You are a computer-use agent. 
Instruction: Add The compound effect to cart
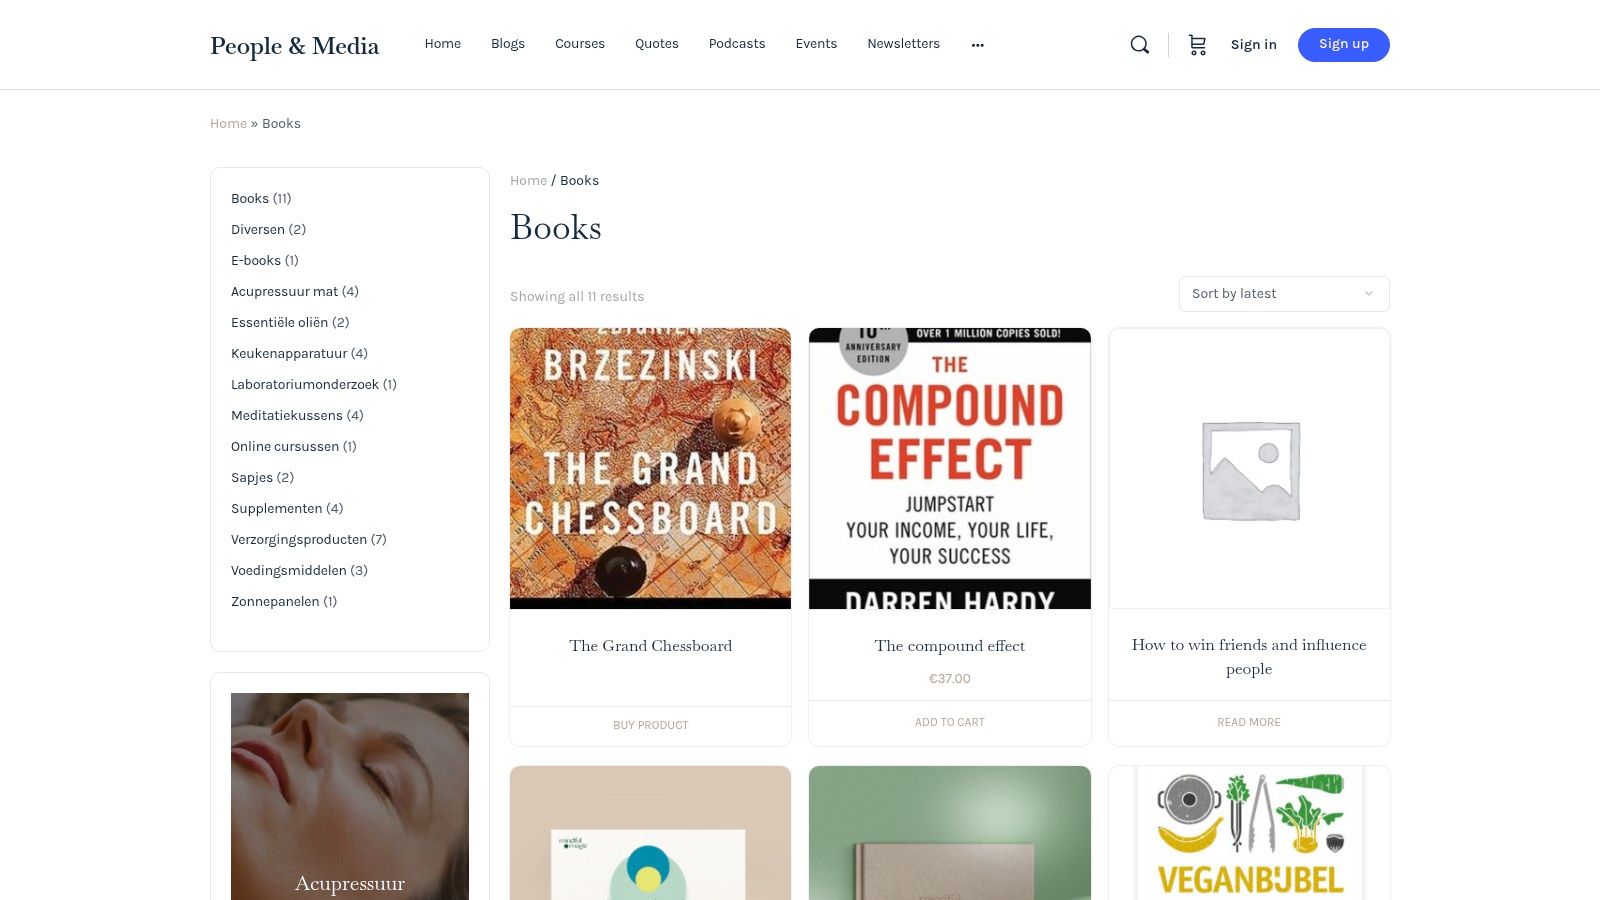point(949,722)
